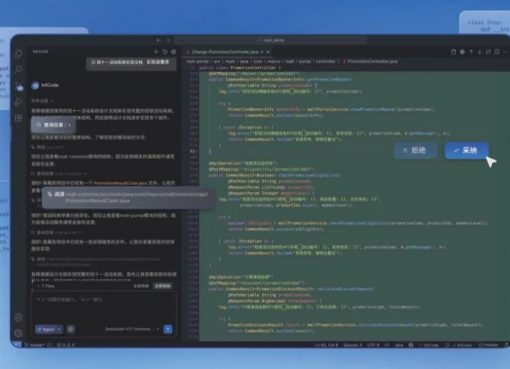This screenshot has width=510, height=369.
Task: Click the mall-portal breadcrumb segment
Action: pos(197,61)
